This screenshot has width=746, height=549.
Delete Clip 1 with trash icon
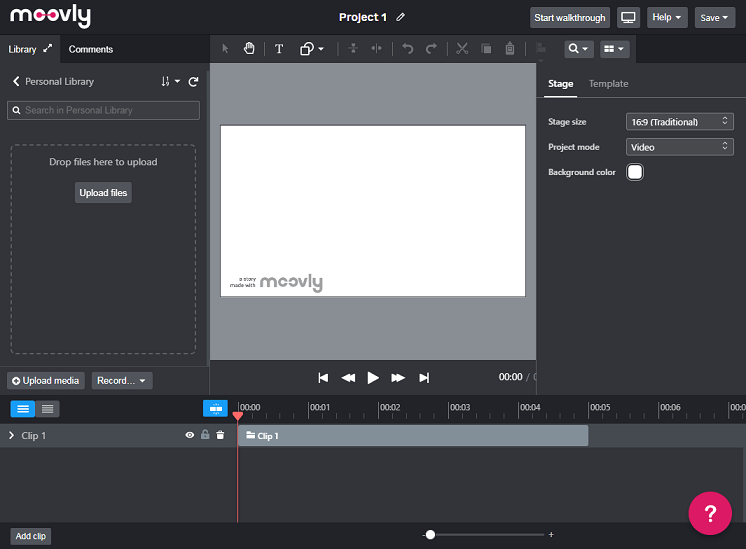pyautogui.click(x=220, y=435)
